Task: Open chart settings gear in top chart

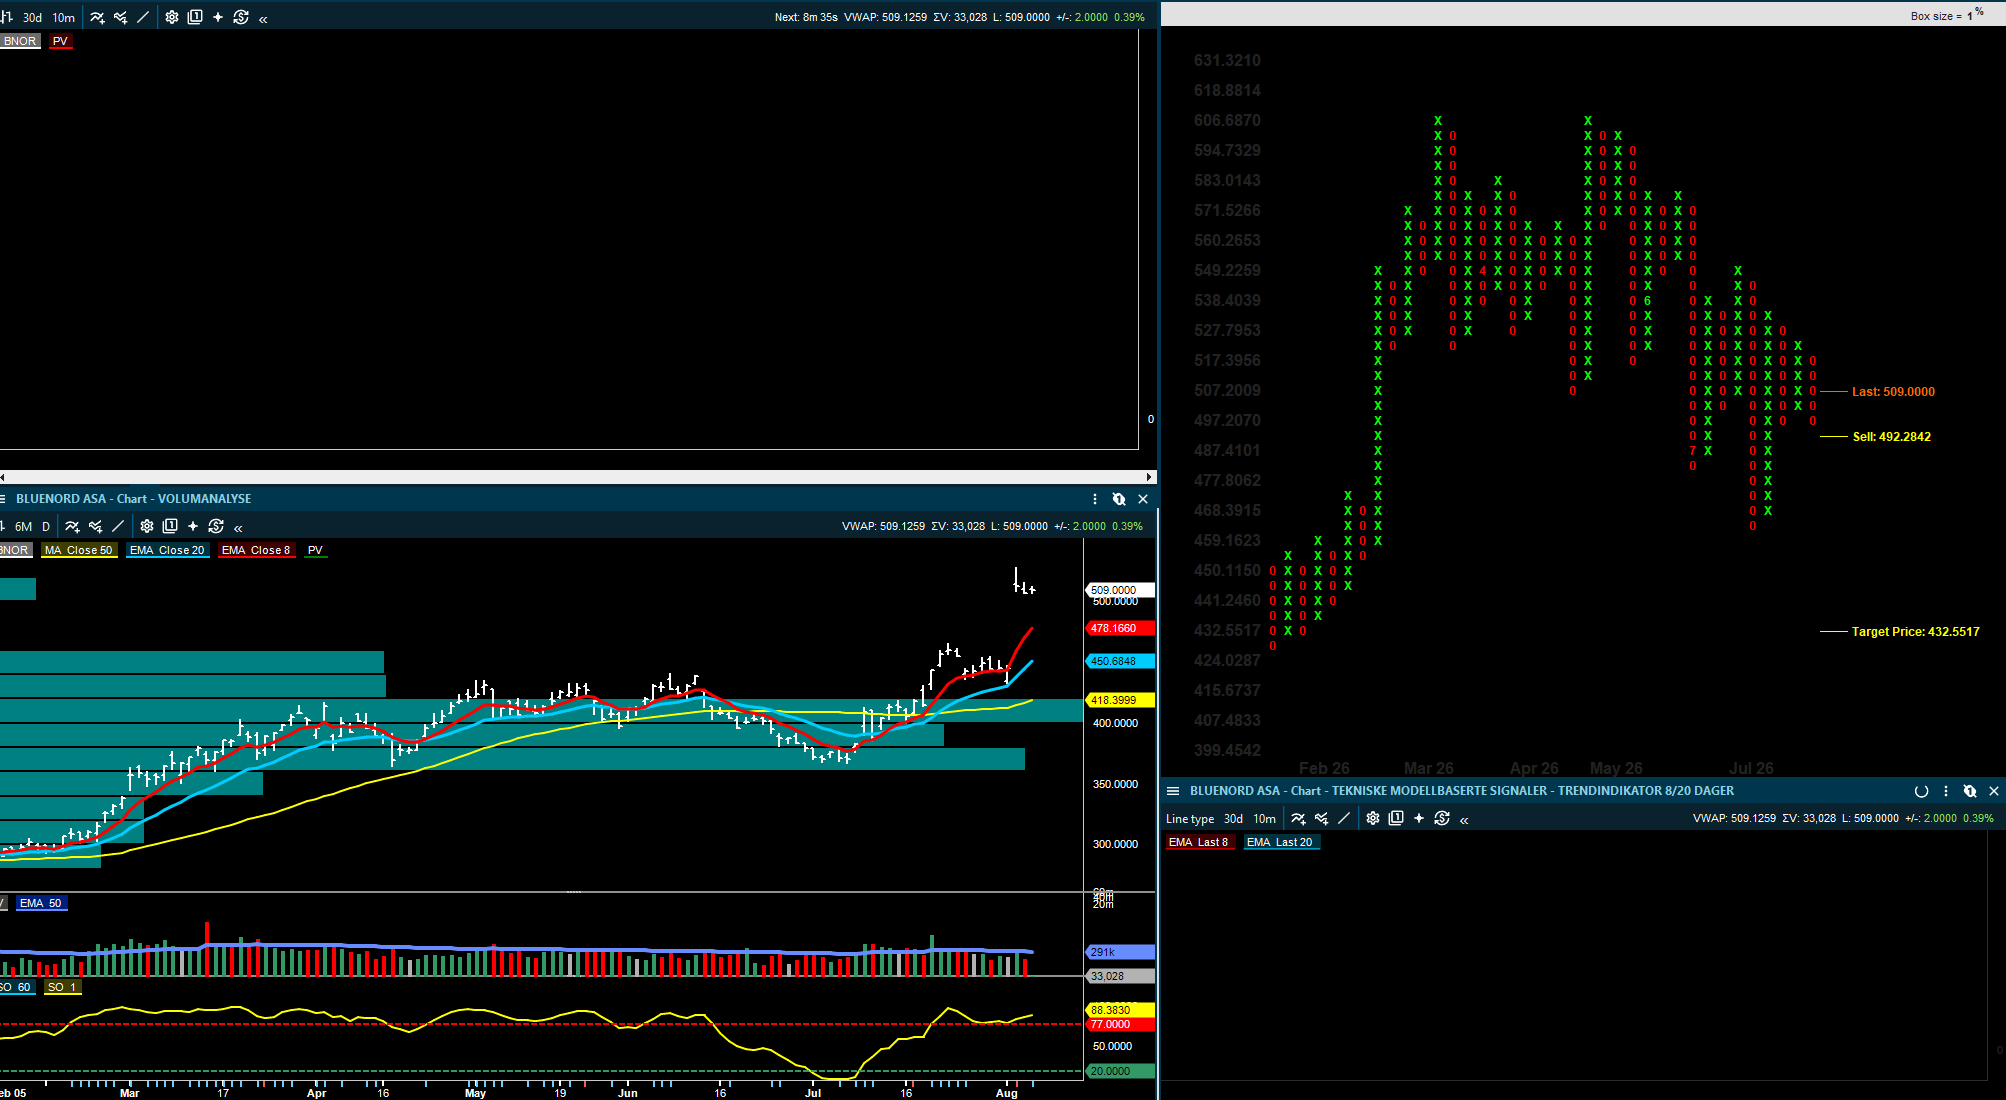Action: (x=172, y=17)
